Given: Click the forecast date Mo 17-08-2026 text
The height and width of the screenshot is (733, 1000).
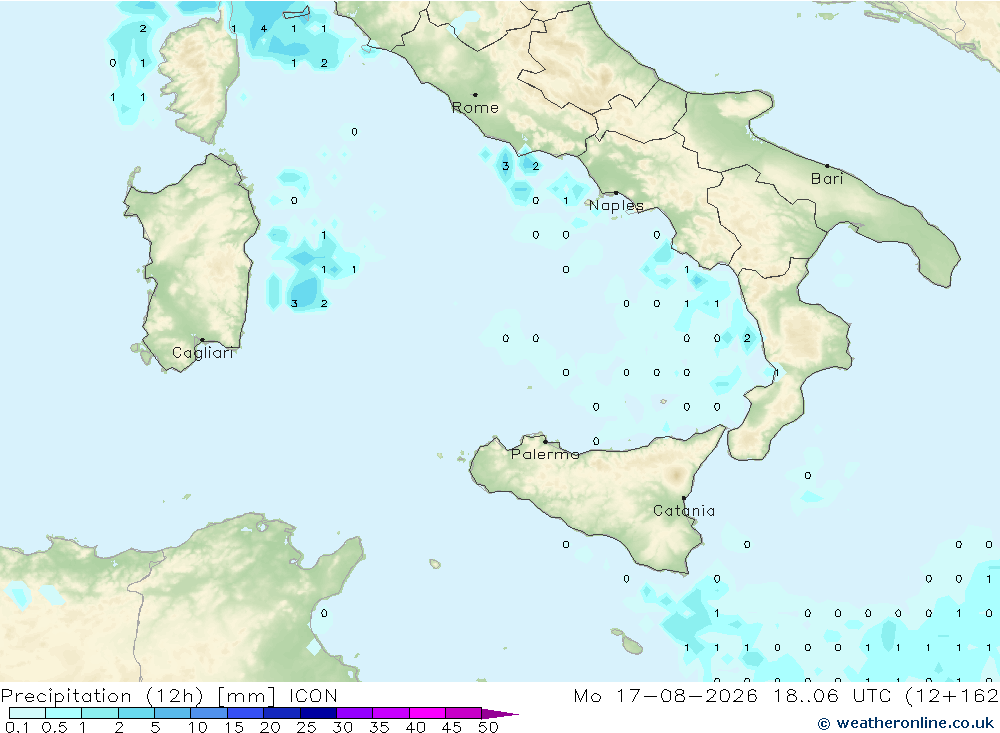Looking at the screenshot, I should coord(666,695).
